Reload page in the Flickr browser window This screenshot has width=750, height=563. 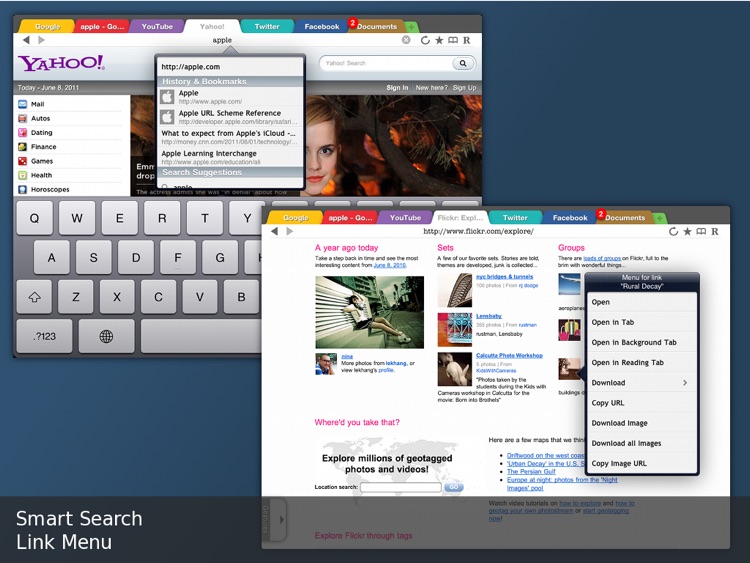click(x=673, y=232)
